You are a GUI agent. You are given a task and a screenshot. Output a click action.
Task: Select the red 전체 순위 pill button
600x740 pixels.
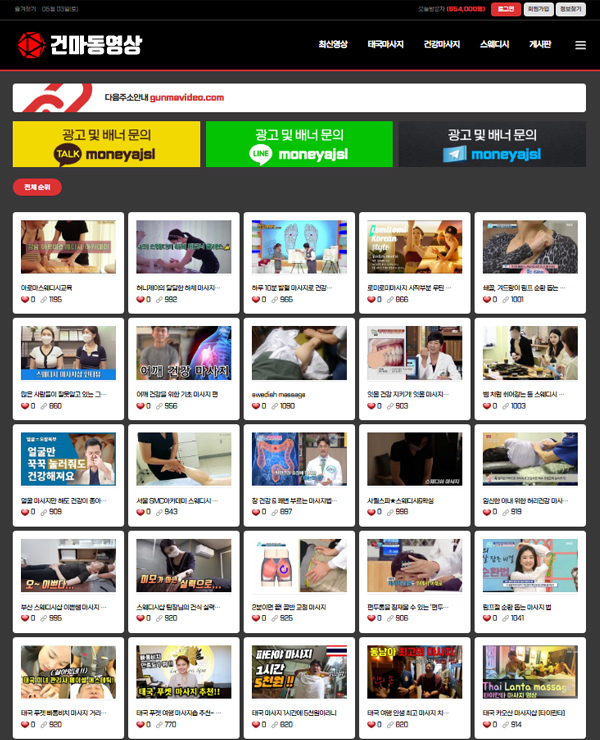37,187
